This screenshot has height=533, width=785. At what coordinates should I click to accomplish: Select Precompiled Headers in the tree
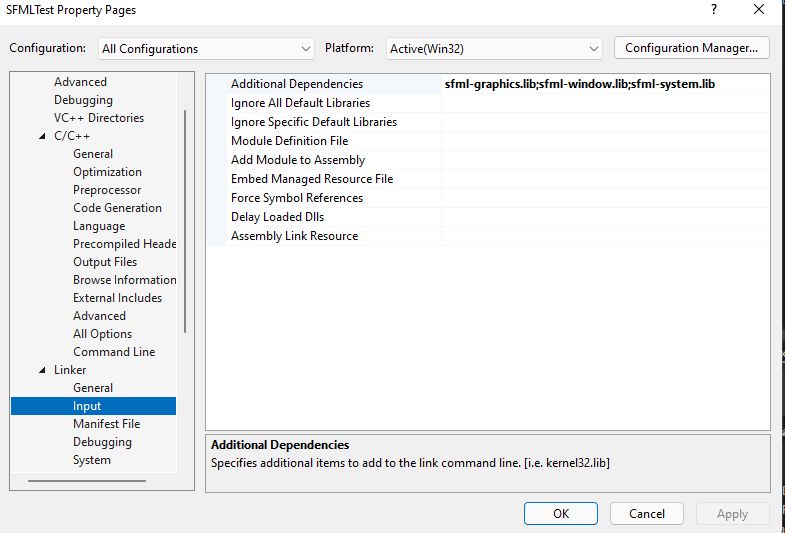point(124,244)
